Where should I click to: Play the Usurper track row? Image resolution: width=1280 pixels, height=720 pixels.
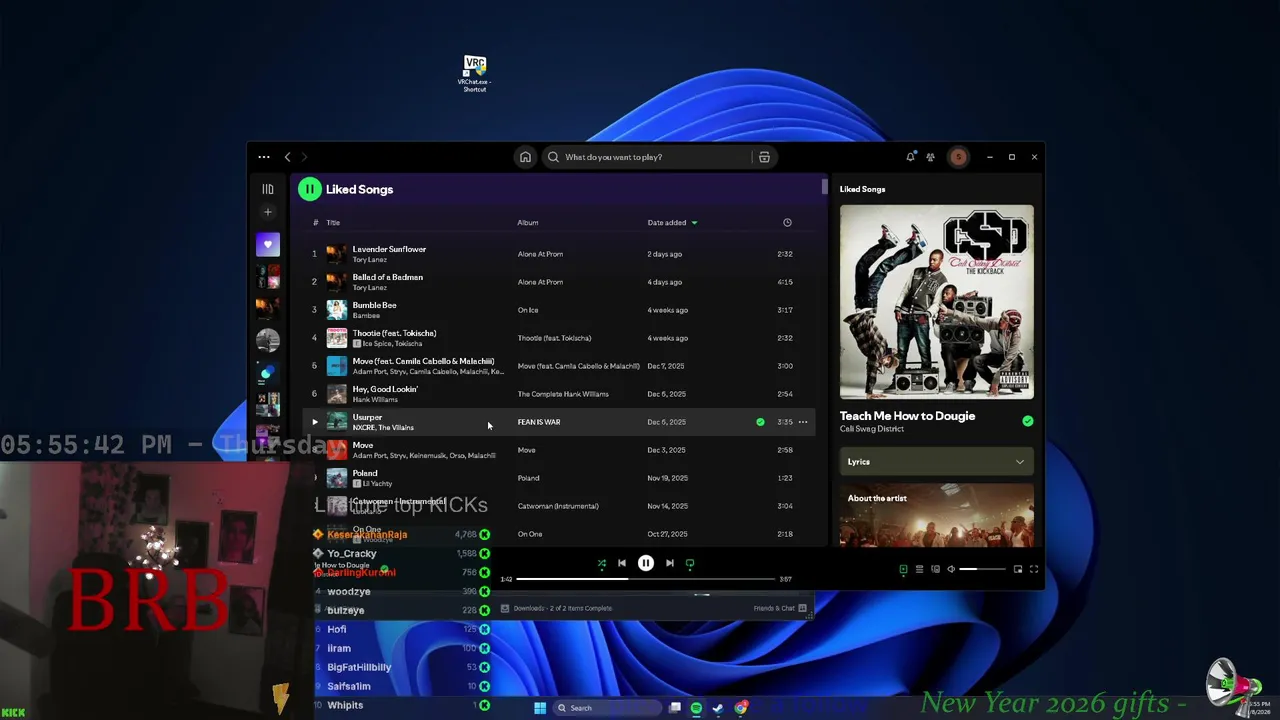314,422
